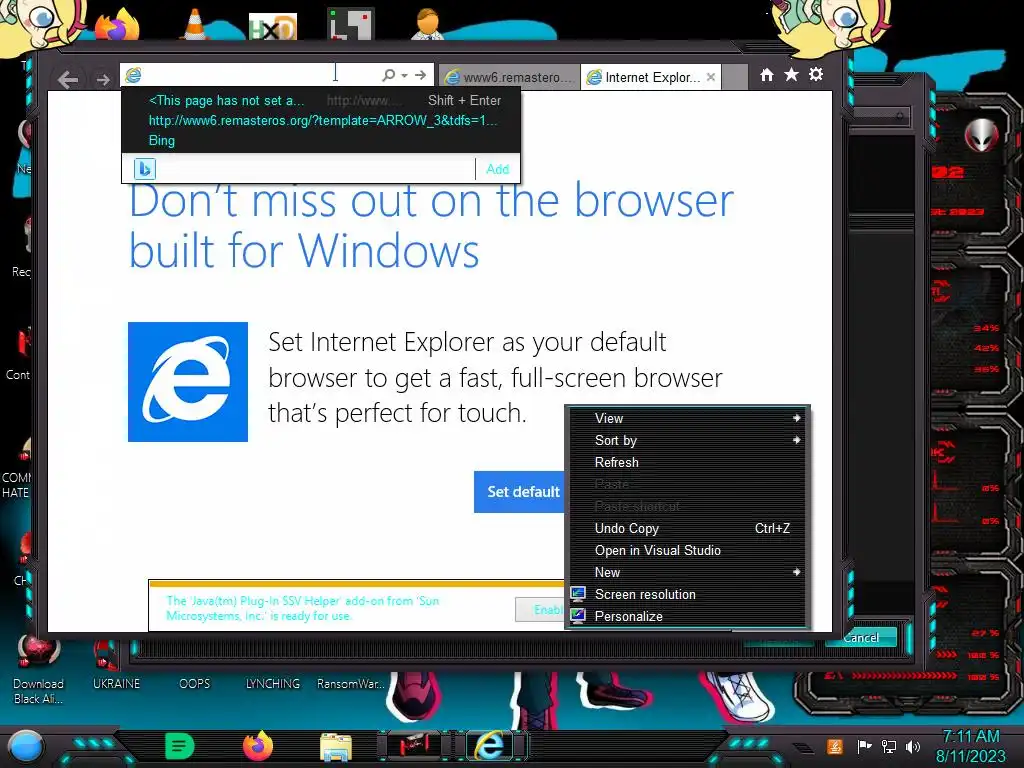The image size is (1024, 768).
Task: Open the green notes app on taskbar
Action: pyautogui.click(x=180, y=746)
